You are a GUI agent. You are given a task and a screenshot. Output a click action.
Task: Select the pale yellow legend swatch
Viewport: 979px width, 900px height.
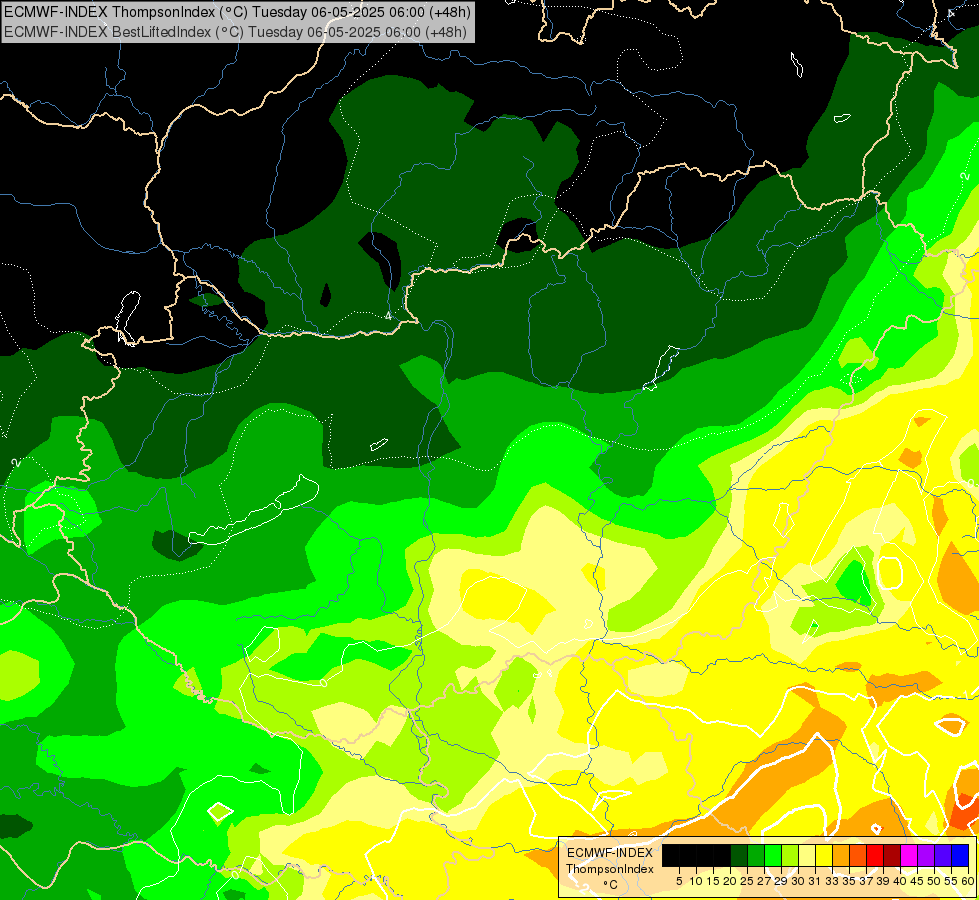[807, 855]
